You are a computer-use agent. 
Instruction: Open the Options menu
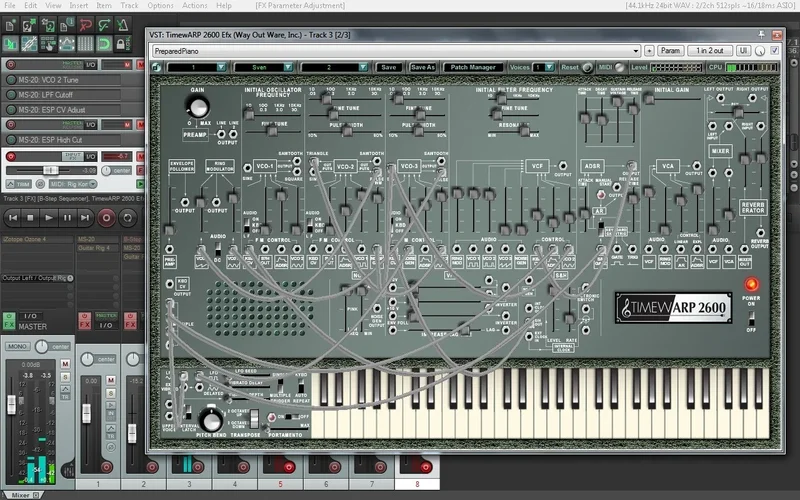tap(160, 6)
